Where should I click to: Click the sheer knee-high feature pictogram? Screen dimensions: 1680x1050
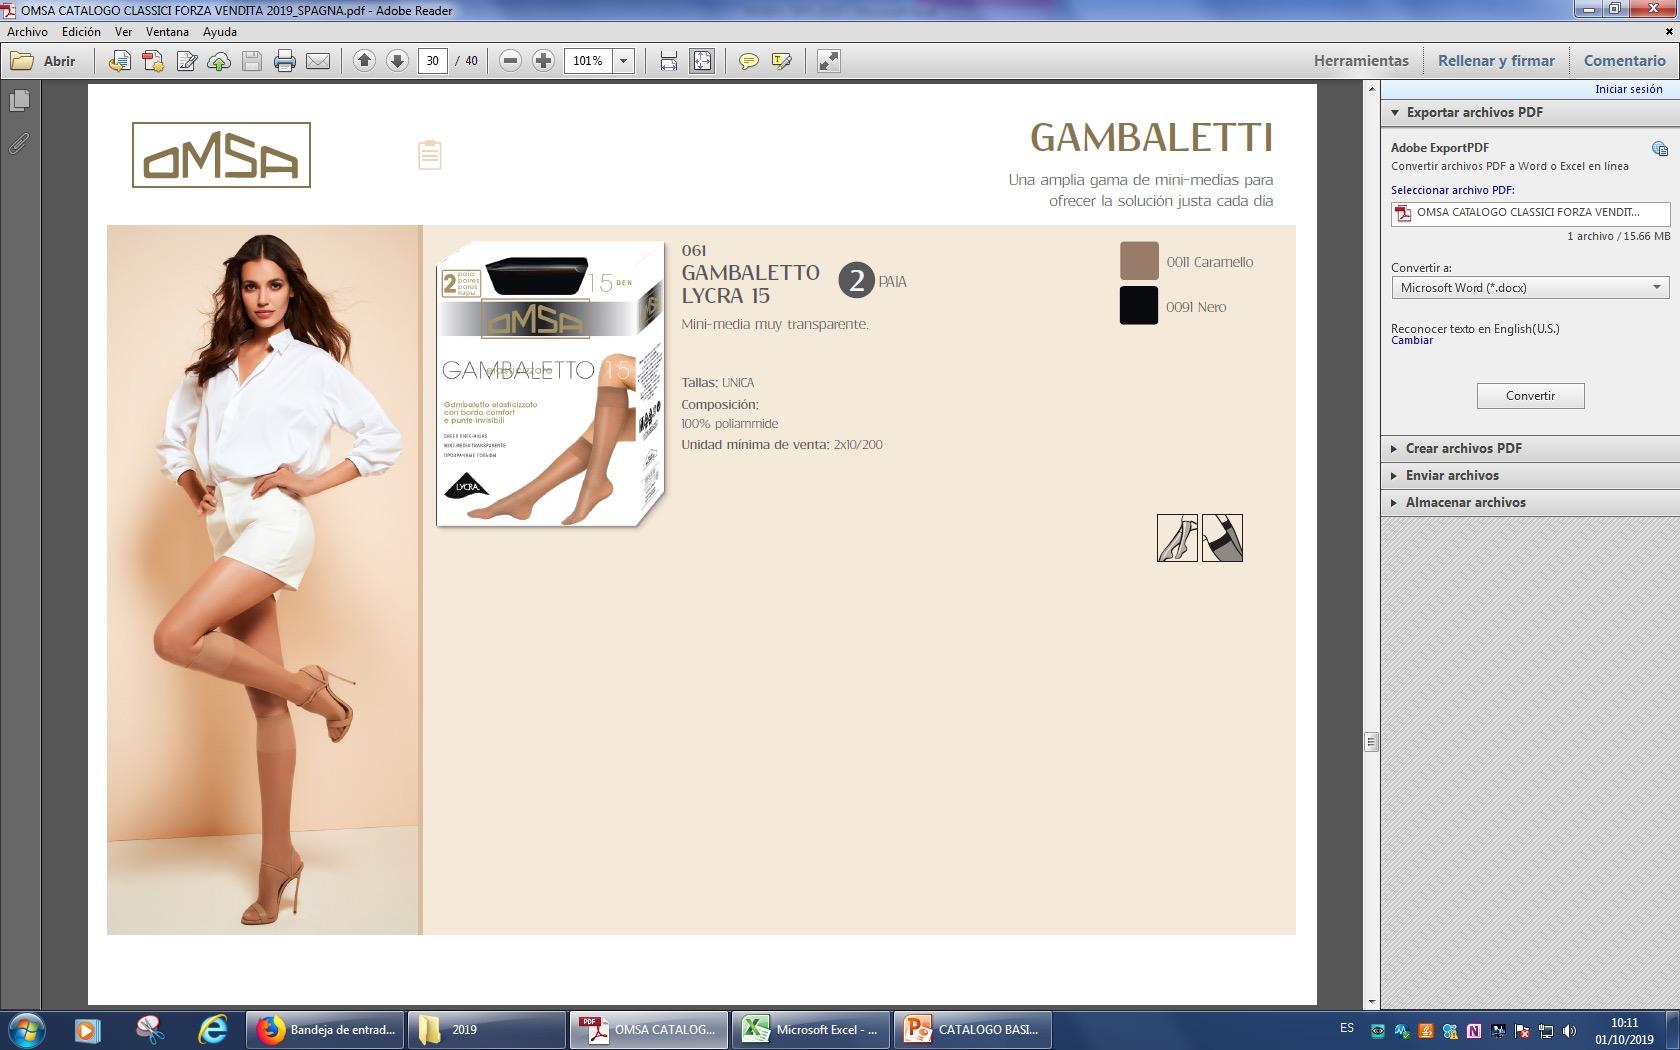[x=1177, y=538]
